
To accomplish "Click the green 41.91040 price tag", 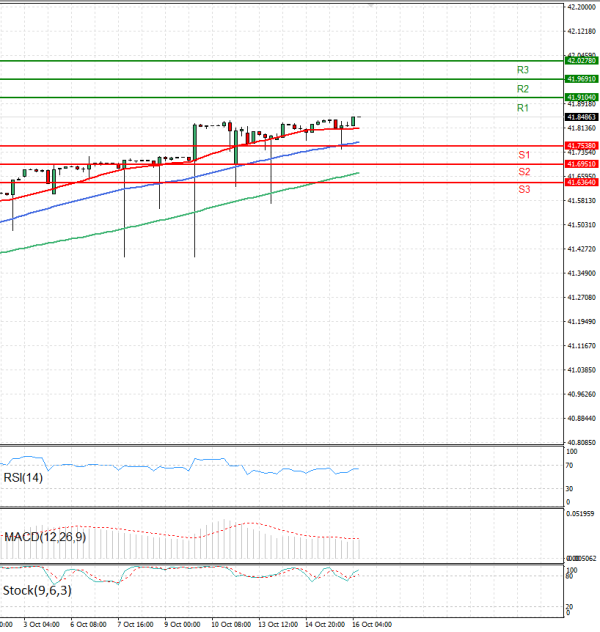I will 581,97.
